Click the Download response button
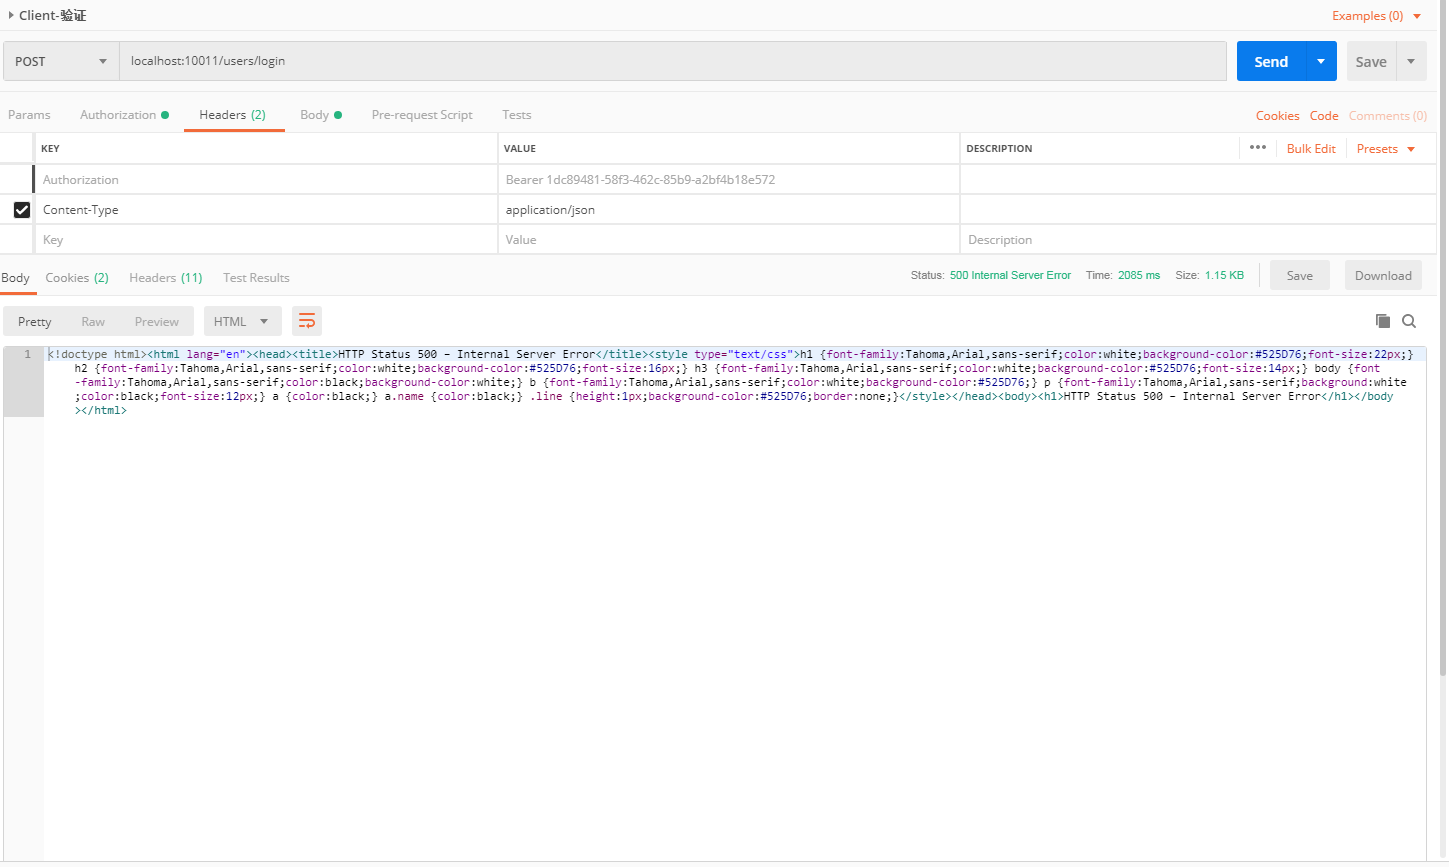 [x=1383, y=275]
